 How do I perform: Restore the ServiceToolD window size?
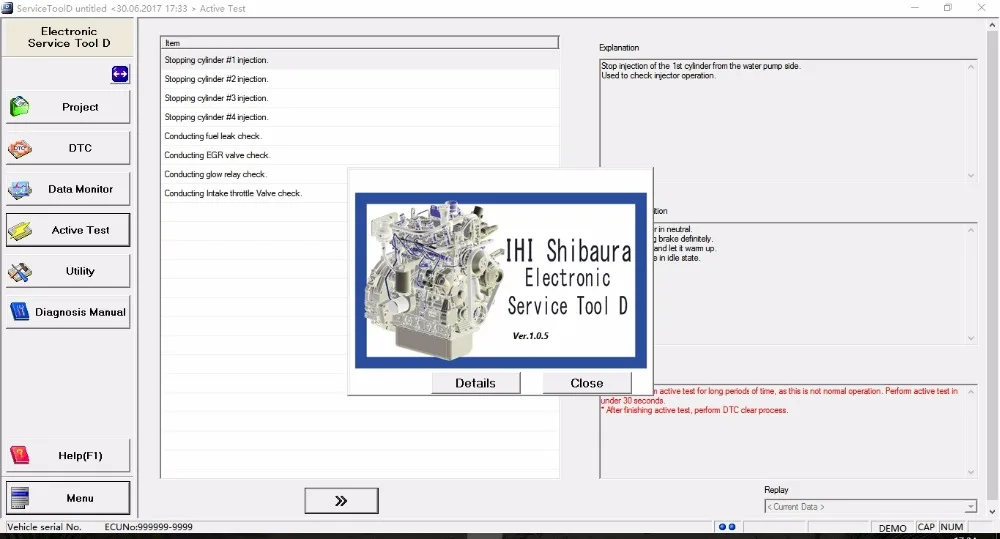click(948, 8)
